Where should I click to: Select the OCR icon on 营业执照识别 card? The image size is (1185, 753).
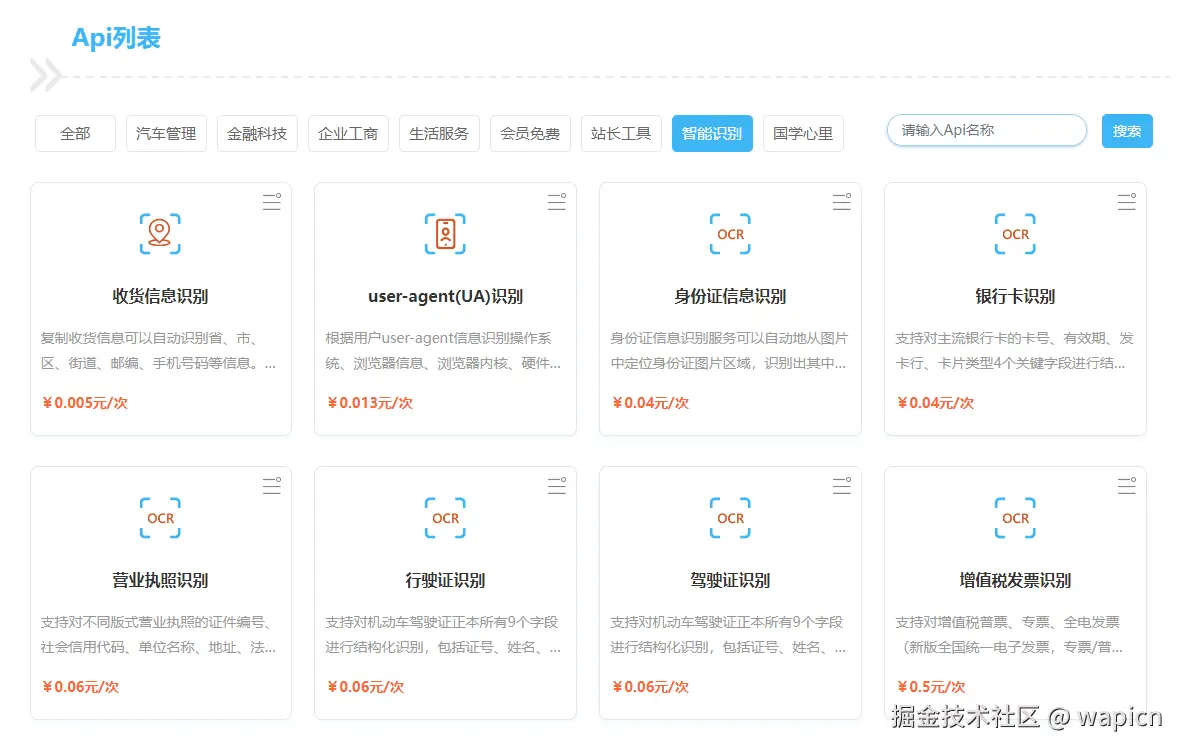(160, 518)
